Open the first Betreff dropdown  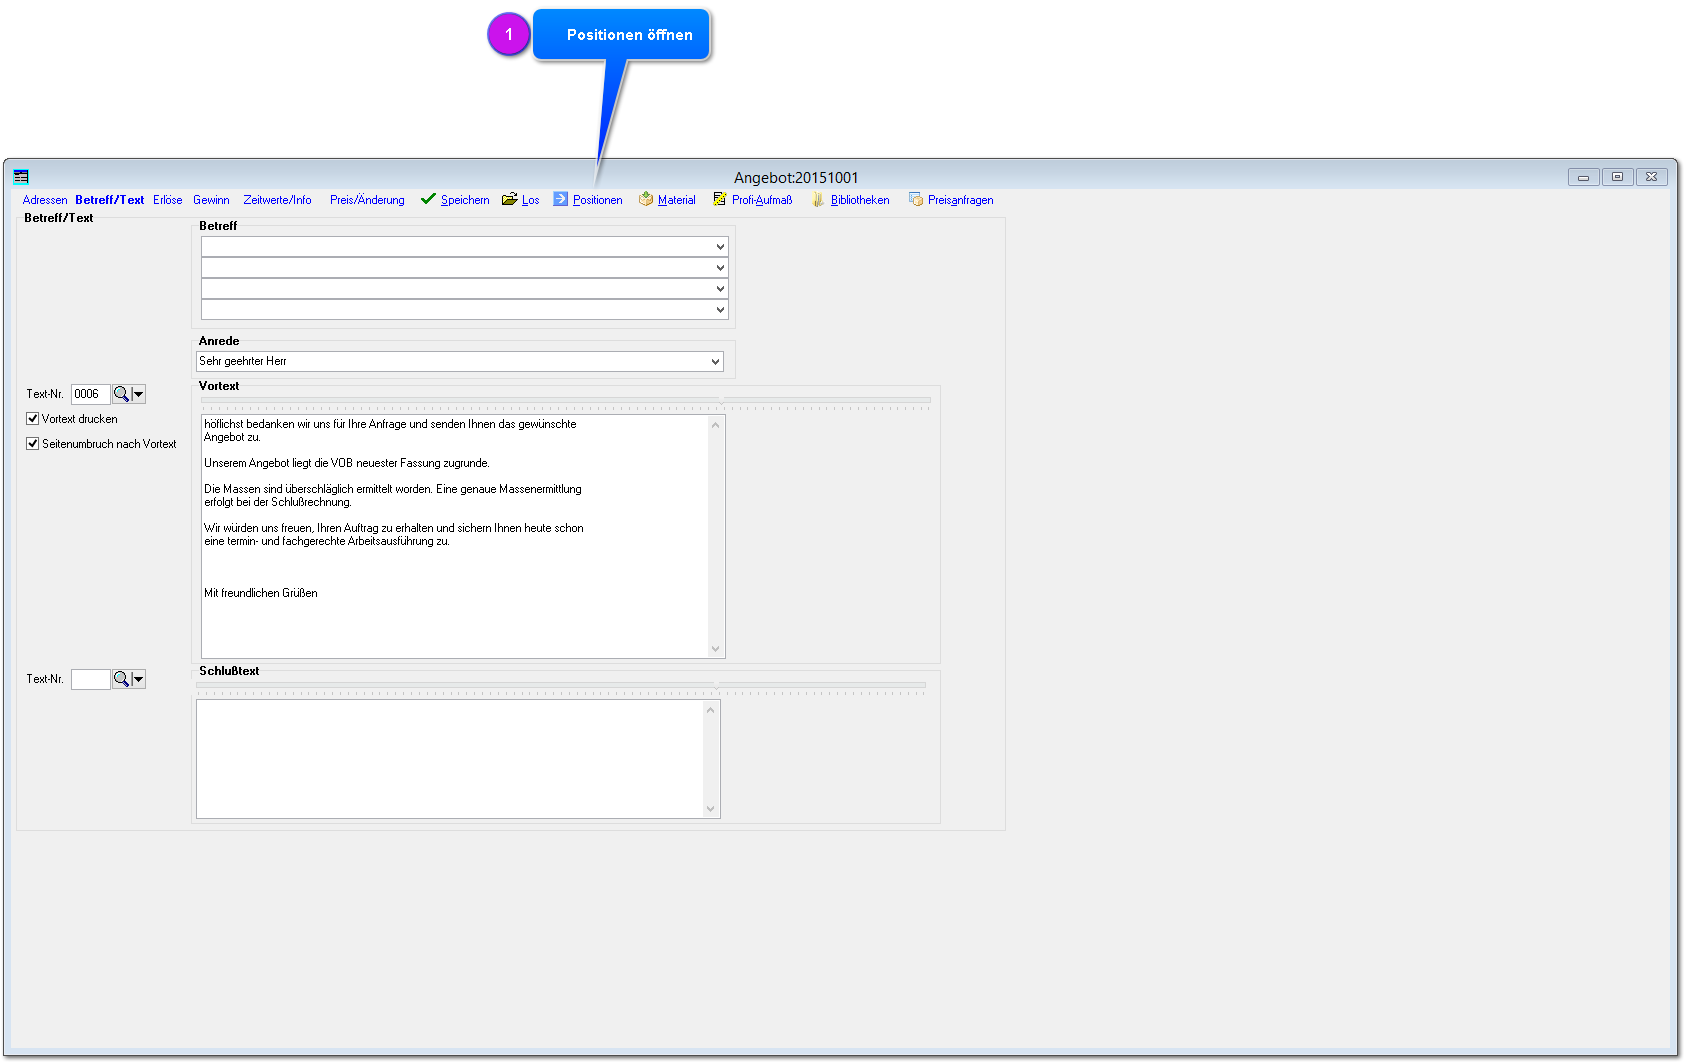(x=720, y=247)
